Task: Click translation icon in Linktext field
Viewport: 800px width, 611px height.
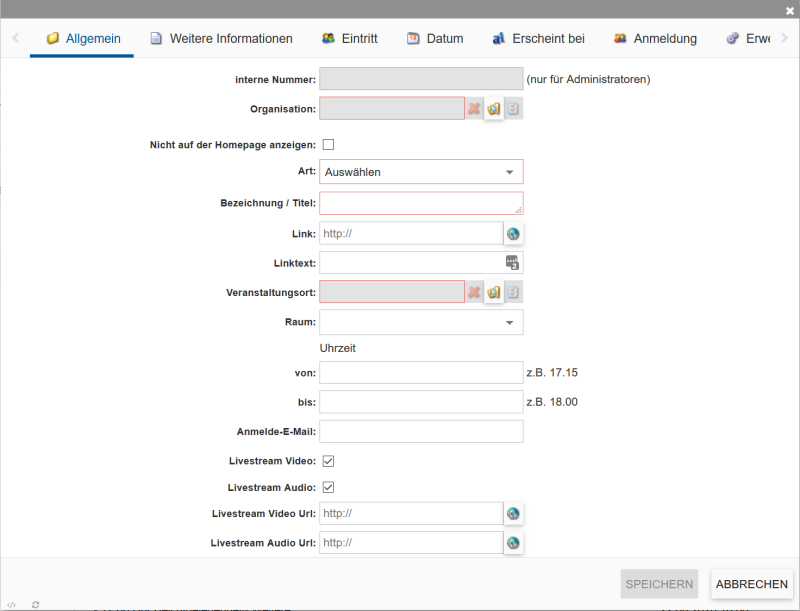Action: point(513,263)
